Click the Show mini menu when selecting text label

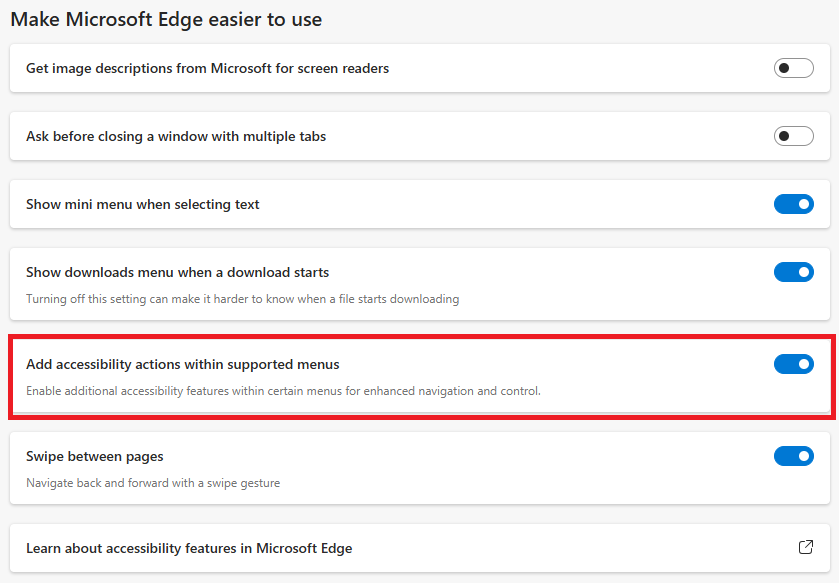143,204
